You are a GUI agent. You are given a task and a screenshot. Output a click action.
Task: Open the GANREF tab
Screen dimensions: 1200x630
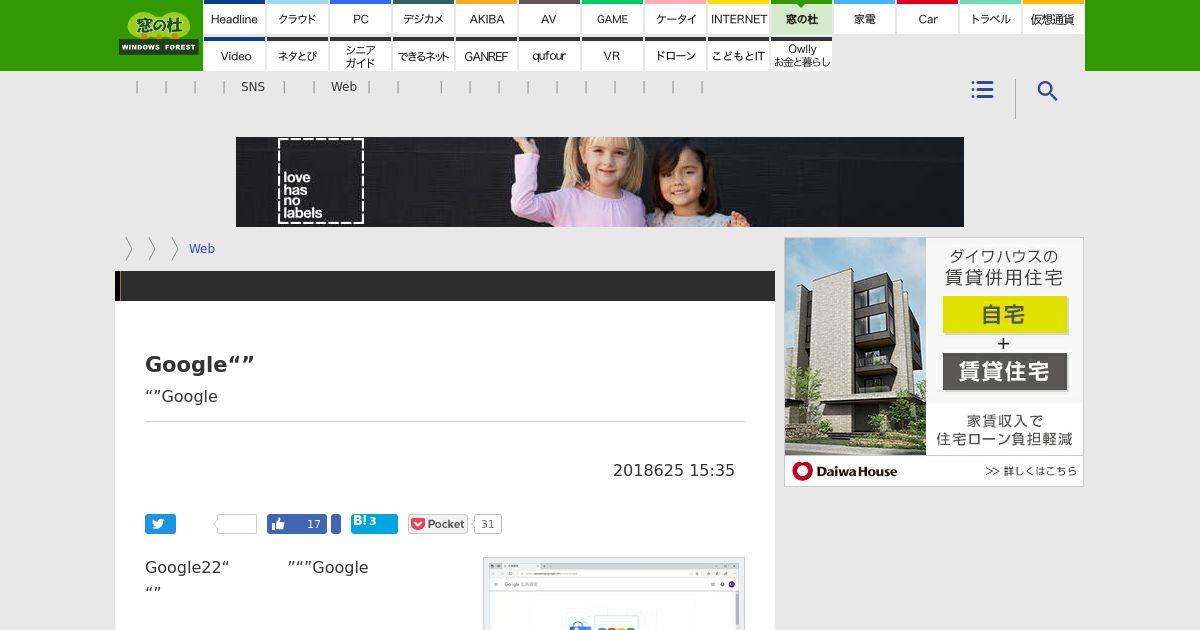tap(486, 55)
